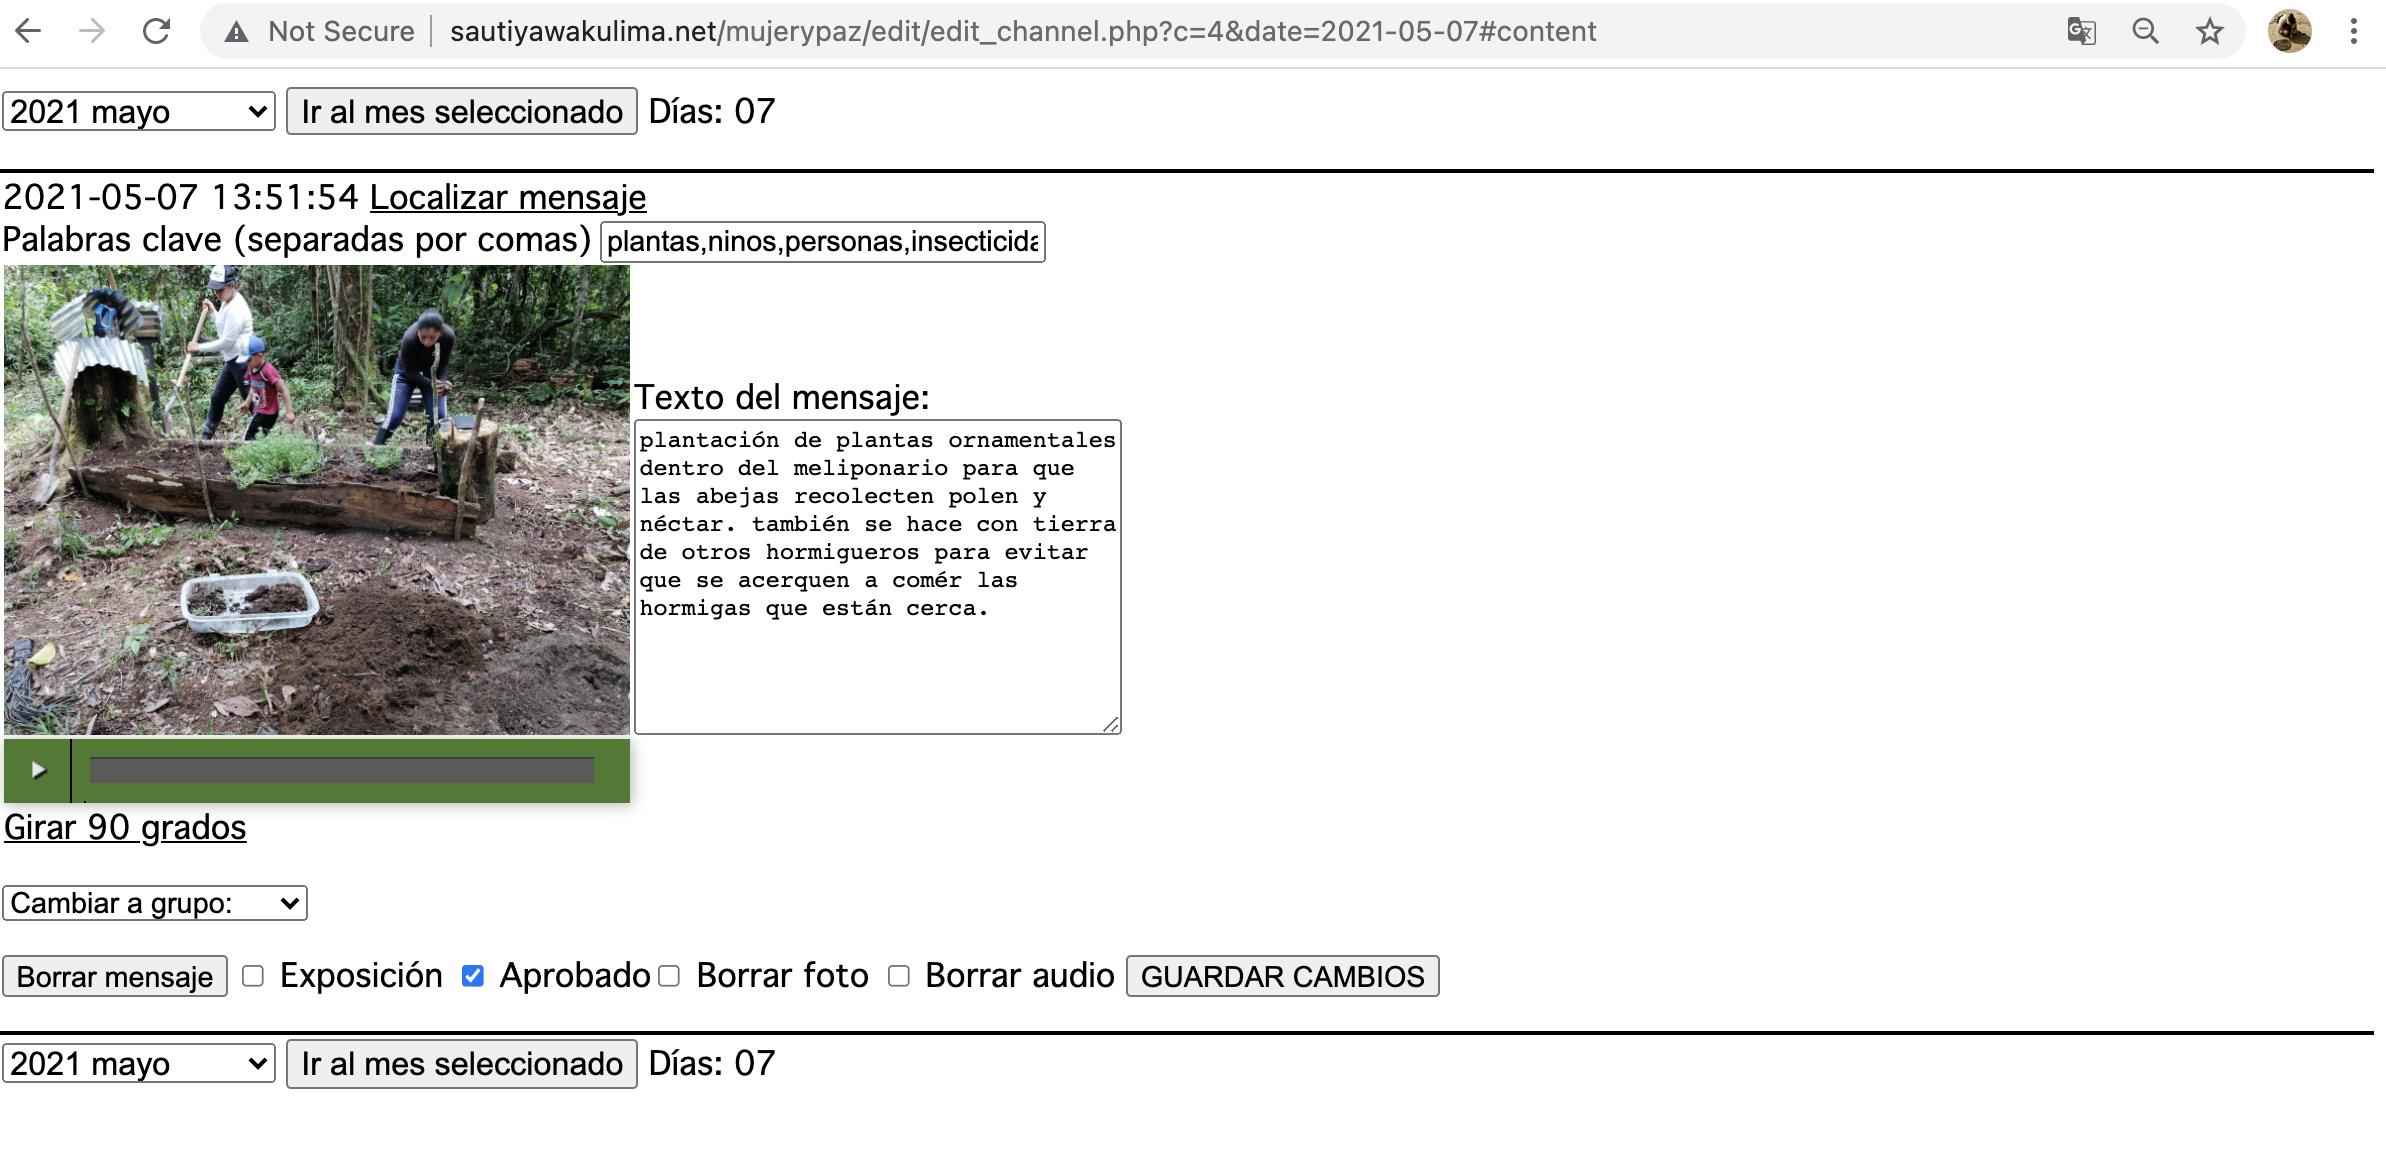This screenshot has height=1172, width=2386.
Task: Bookmark this page with the star icon
Action: pos(2209,31)
